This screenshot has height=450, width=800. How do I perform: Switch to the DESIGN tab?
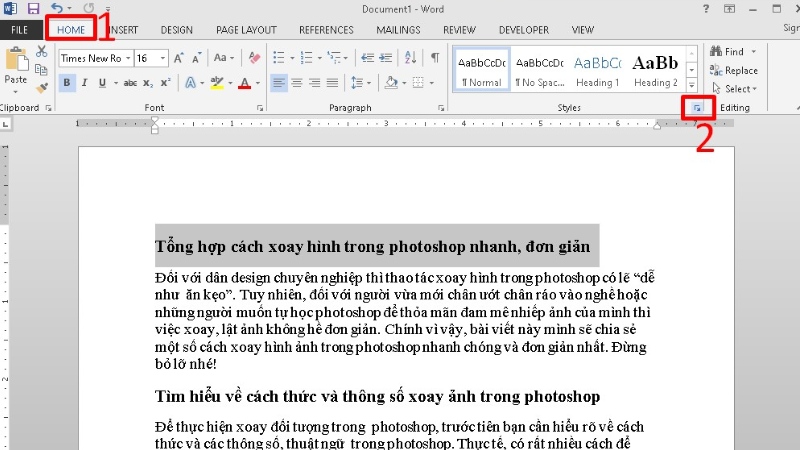pyautogui.click(x=177, y=30)
